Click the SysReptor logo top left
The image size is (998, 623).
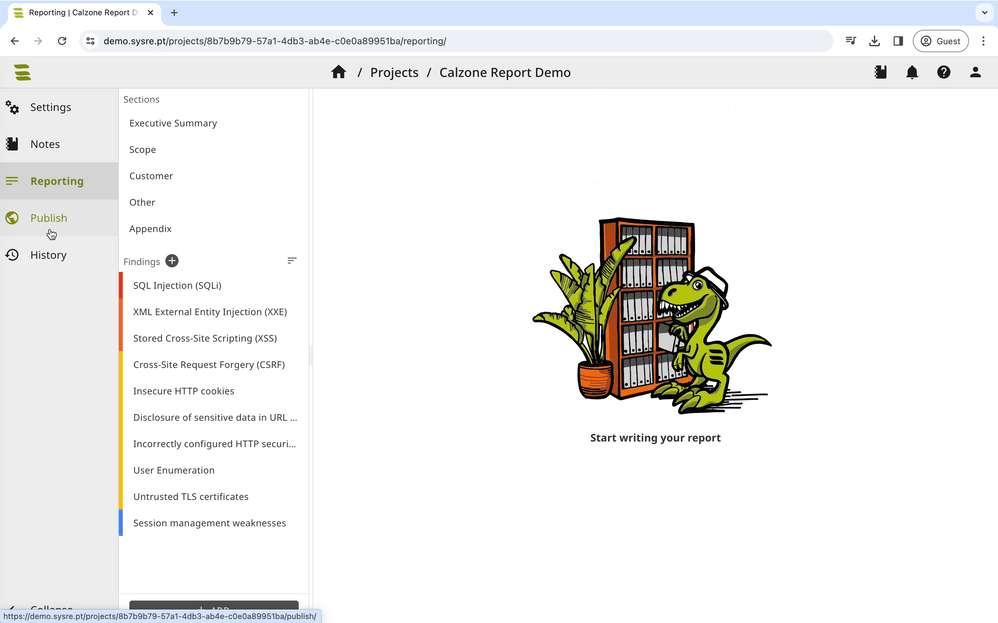pyautogui.click(x=22, y=72)
